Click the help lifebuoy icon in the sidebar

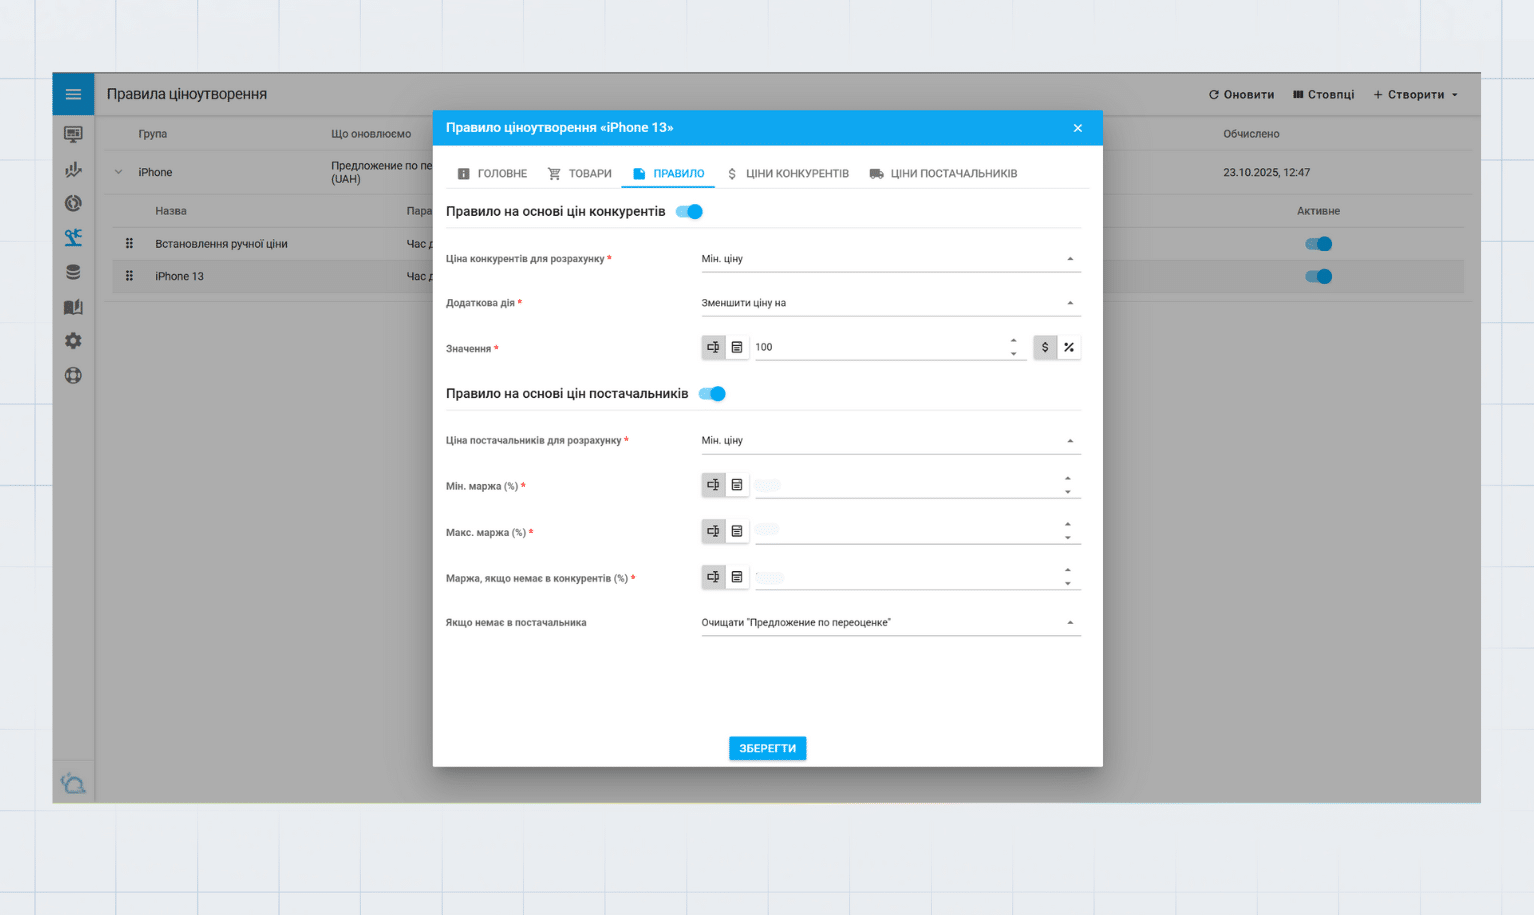tap(73, 376)
